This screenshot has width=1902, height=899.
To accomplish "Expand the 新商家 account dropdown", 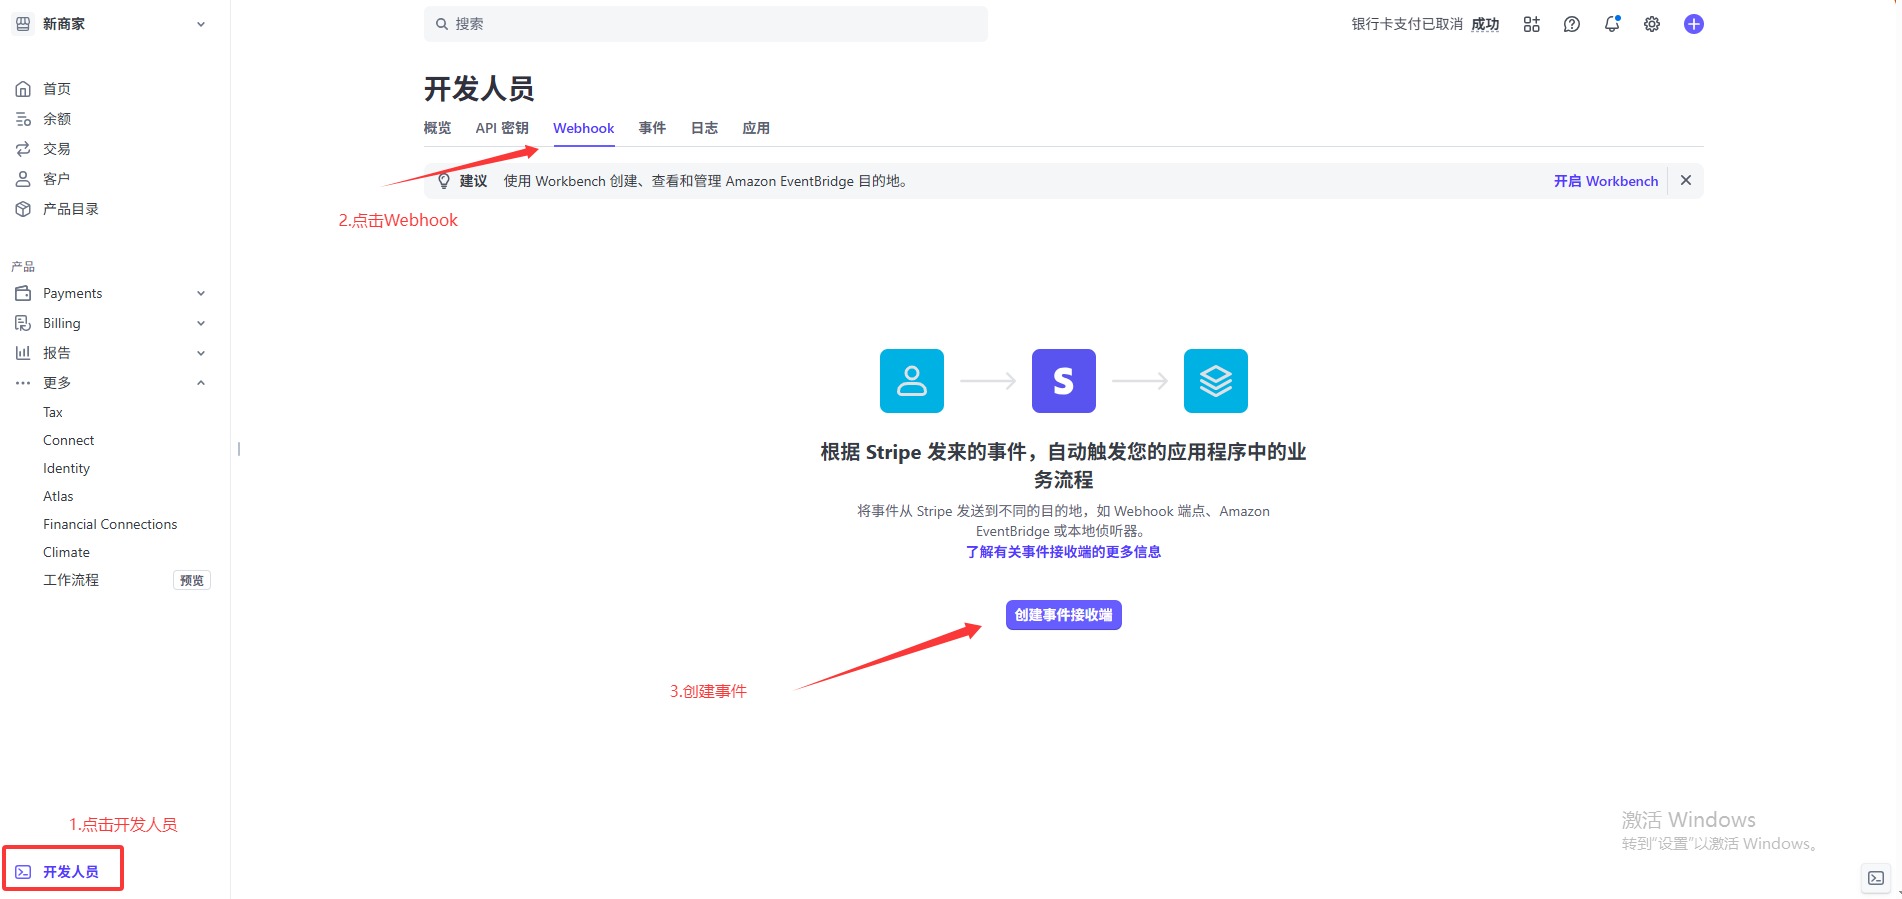I will 201,24.
